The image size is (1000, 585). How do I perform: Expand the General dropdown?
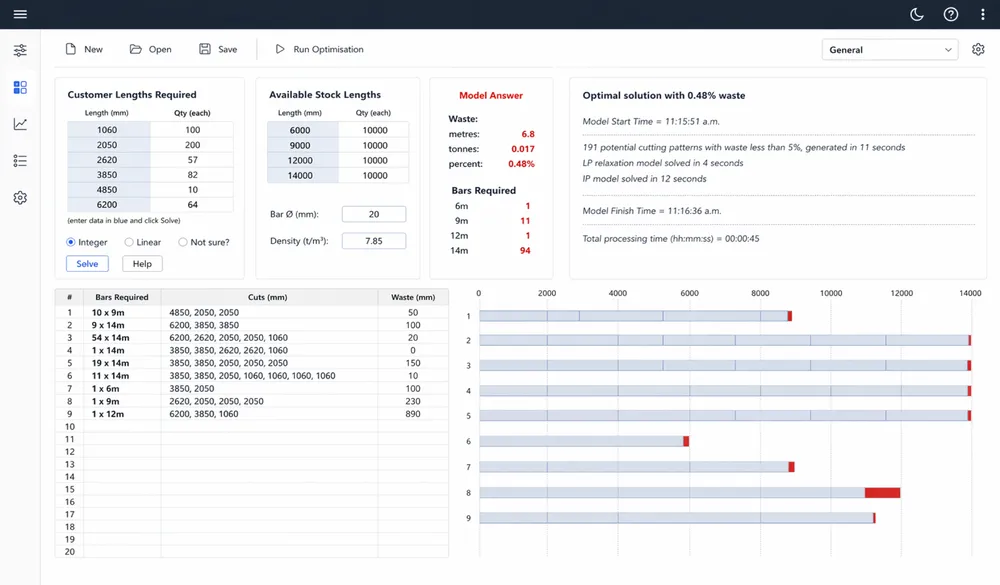click(889, 49)
